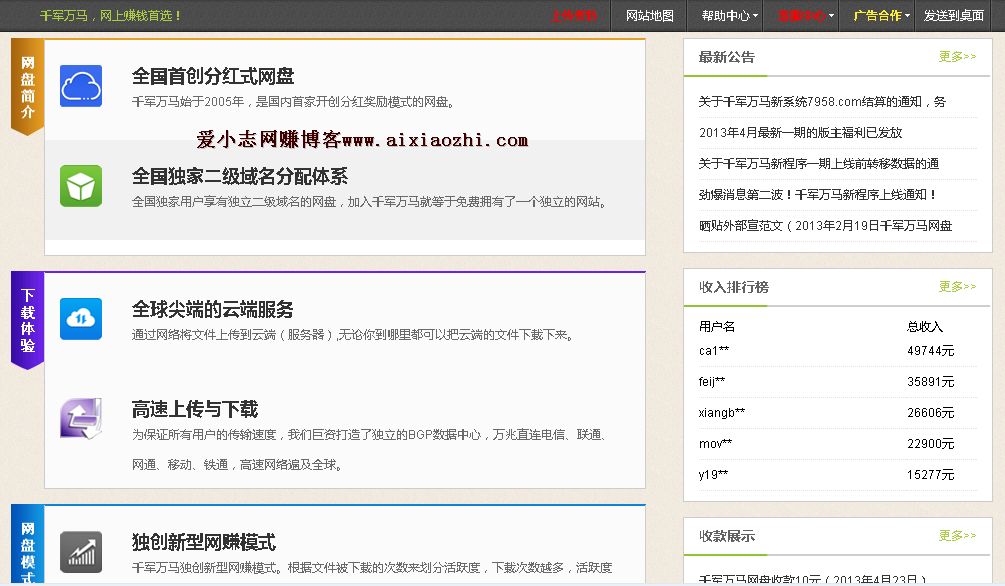
Task: Open the red dropdown between 帮助中心 and 广告合作
Action: tap(805, 16)
